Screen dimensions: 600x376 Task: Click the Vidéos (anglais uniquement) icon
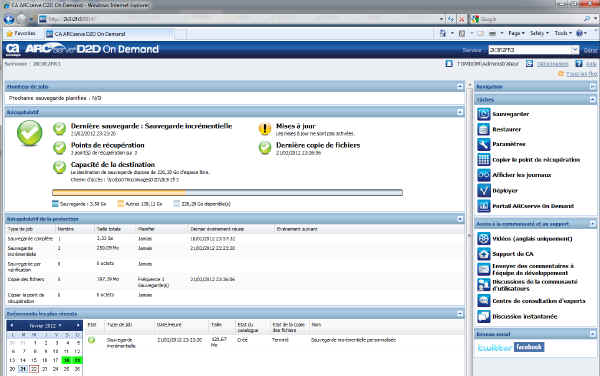coord(484,239)
